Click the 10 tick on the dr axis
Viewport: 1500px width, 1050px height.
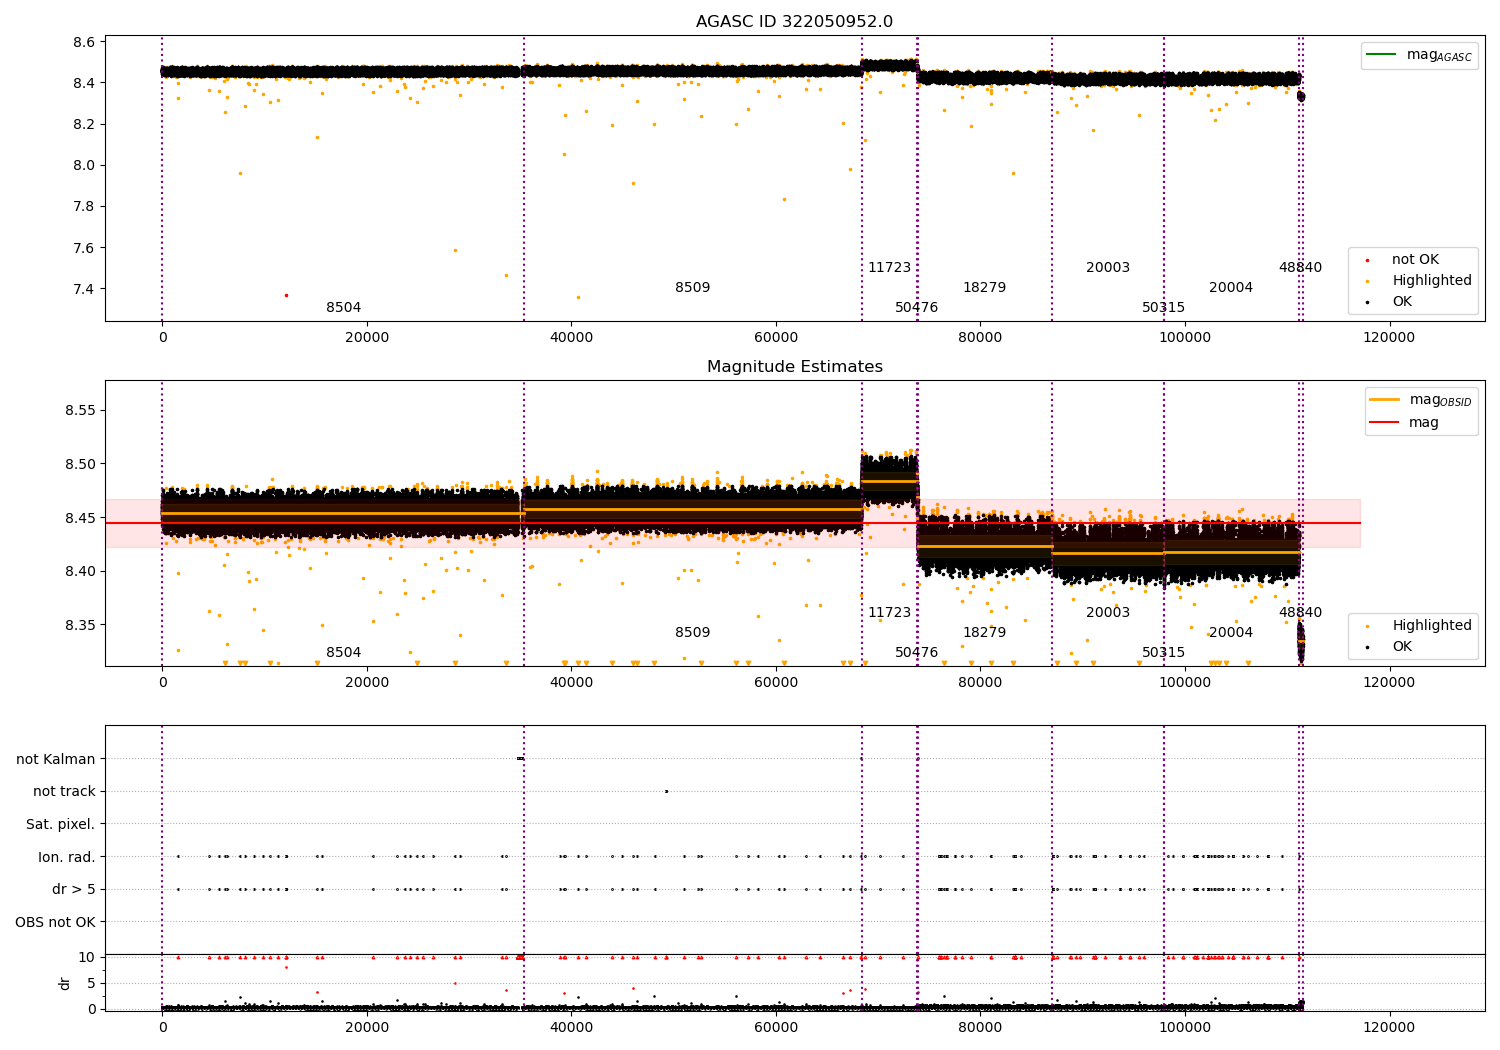click(x=87, y=957)
